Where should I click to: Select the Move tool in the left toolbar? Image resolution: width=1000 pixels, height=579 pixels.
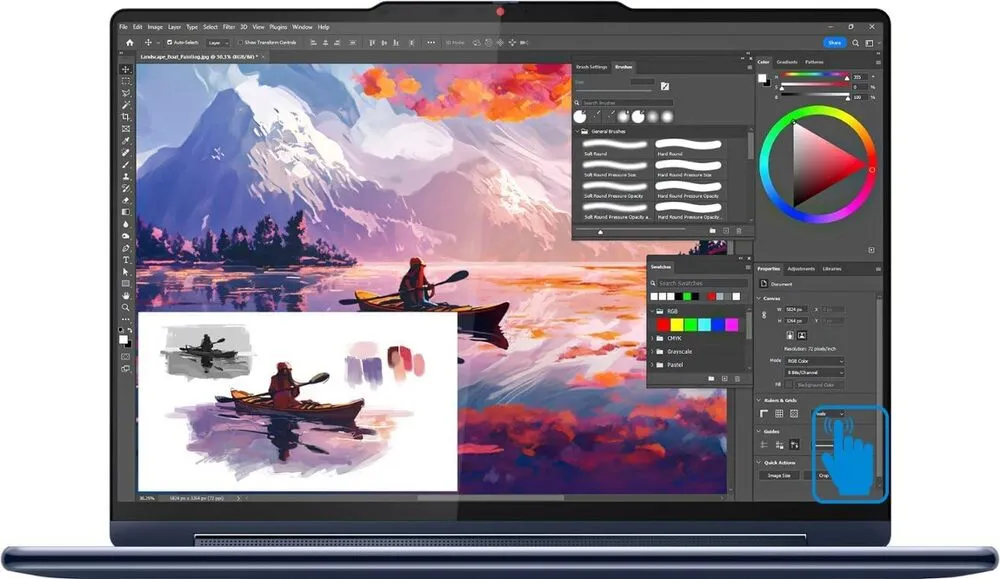(126, 70)
